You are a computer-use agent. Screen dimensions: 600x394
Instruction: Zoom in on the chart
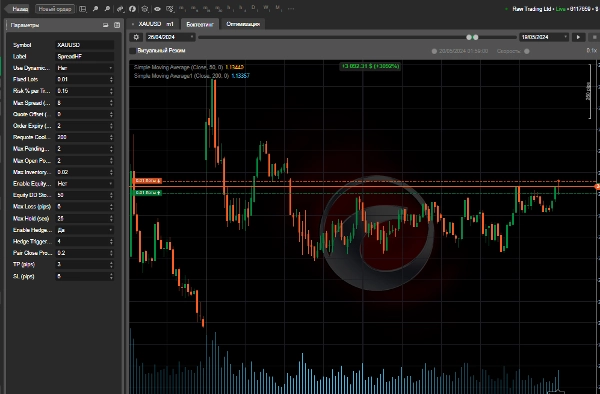[x=95, y=9]
